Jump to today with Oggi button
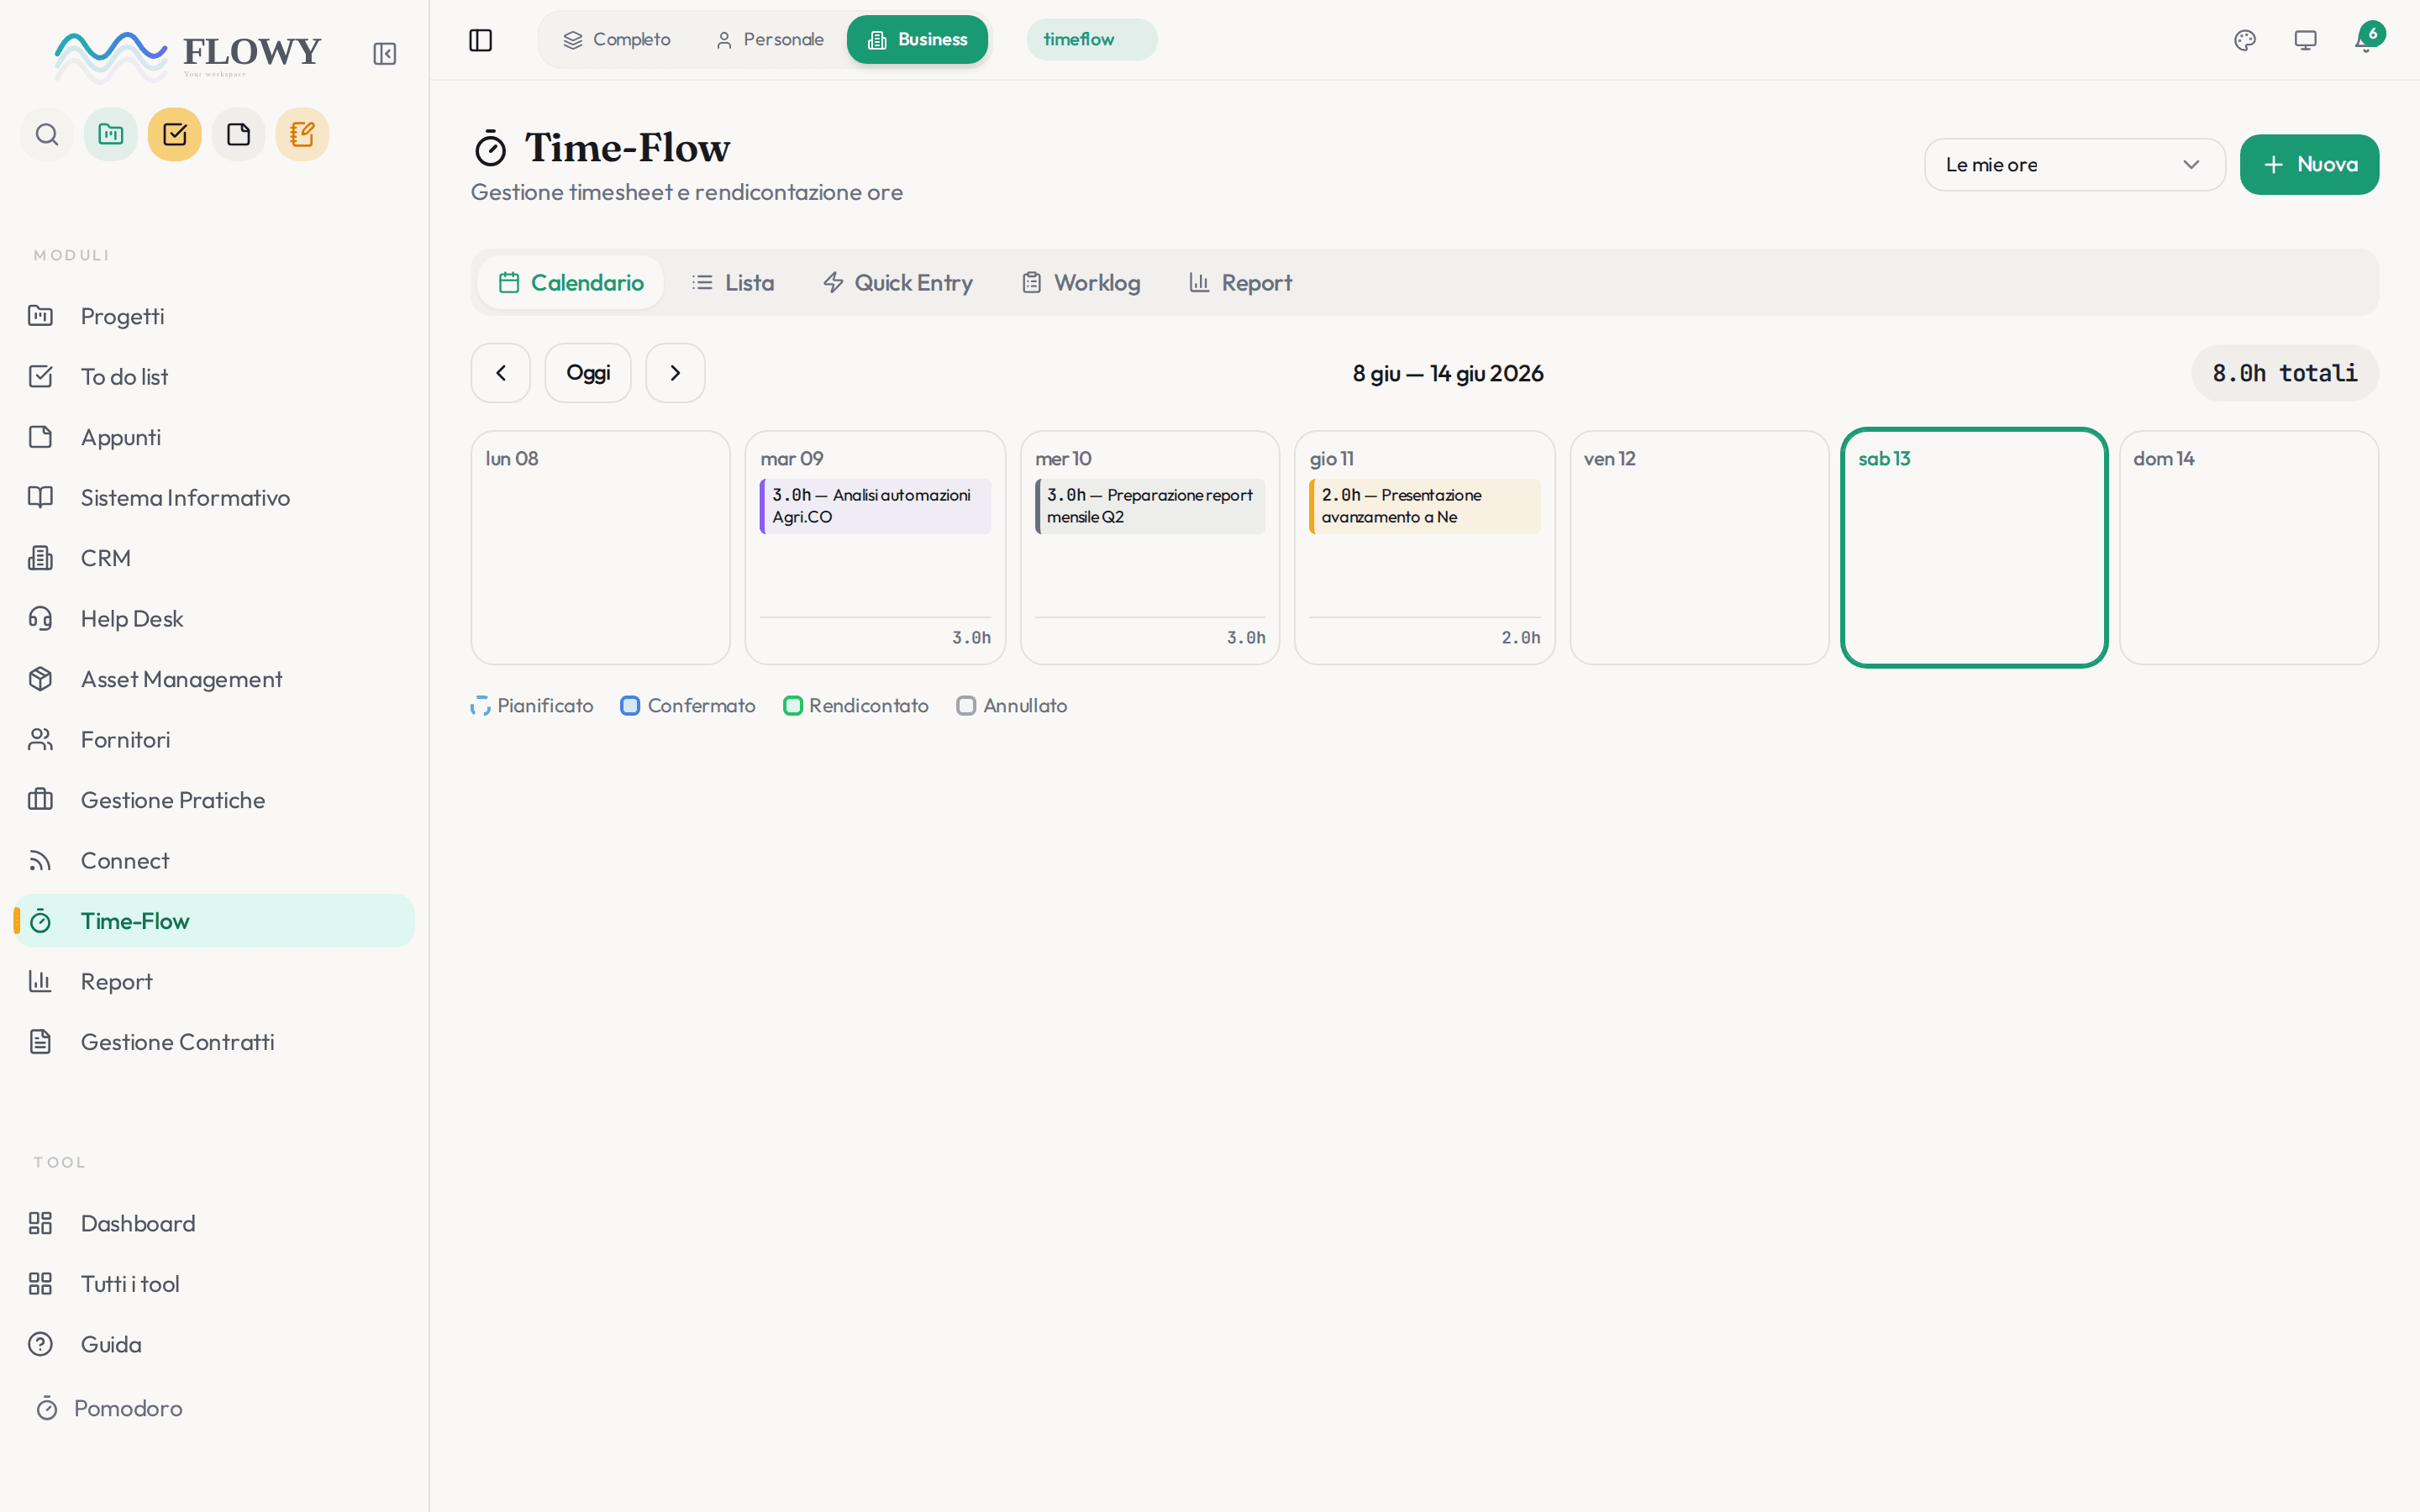 588,373
